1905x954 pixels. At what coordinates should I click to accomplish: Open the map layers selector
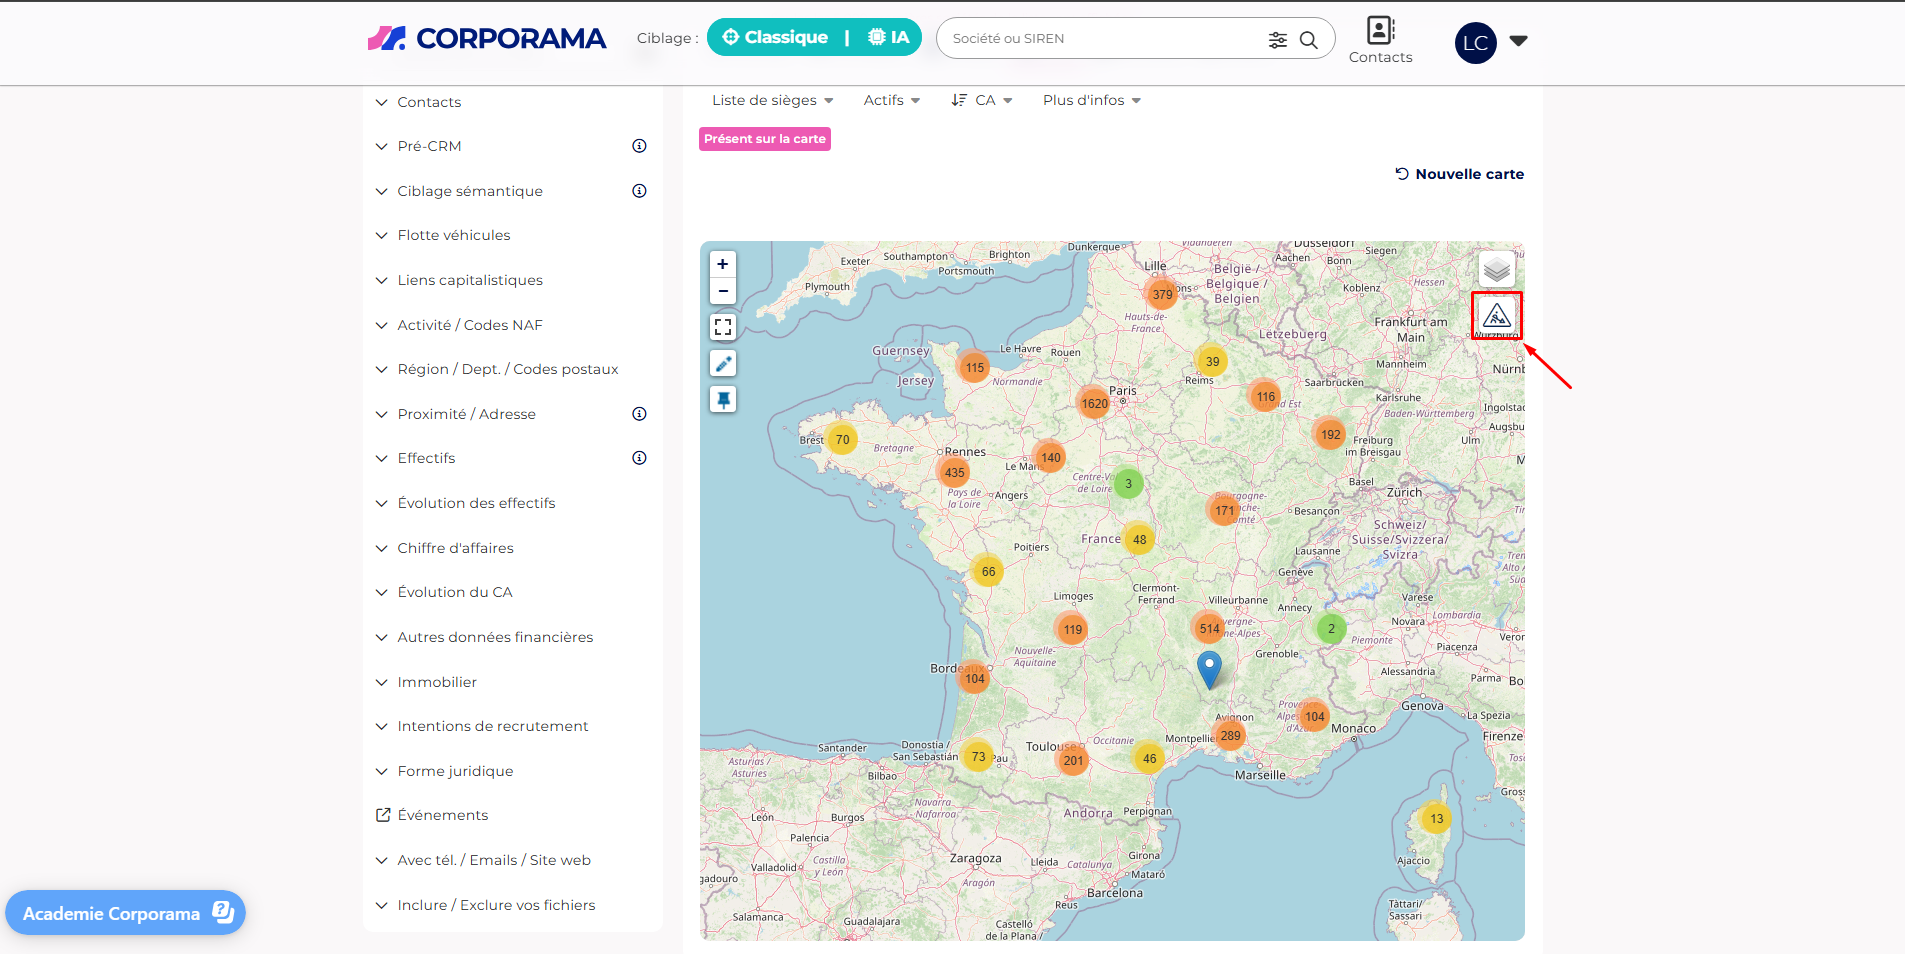tap(1496, 269)
